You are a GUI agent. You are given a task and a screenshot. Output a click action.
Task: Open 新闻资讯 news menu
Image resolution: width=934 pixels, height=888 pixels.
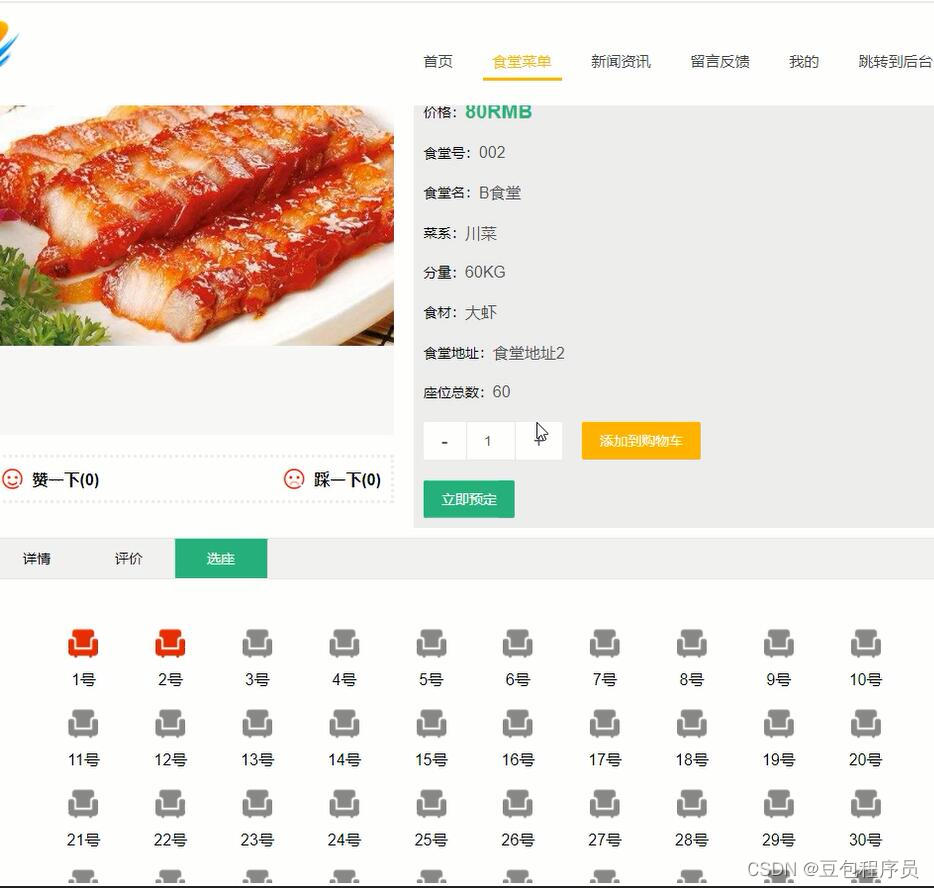click(x=621, y=61)
